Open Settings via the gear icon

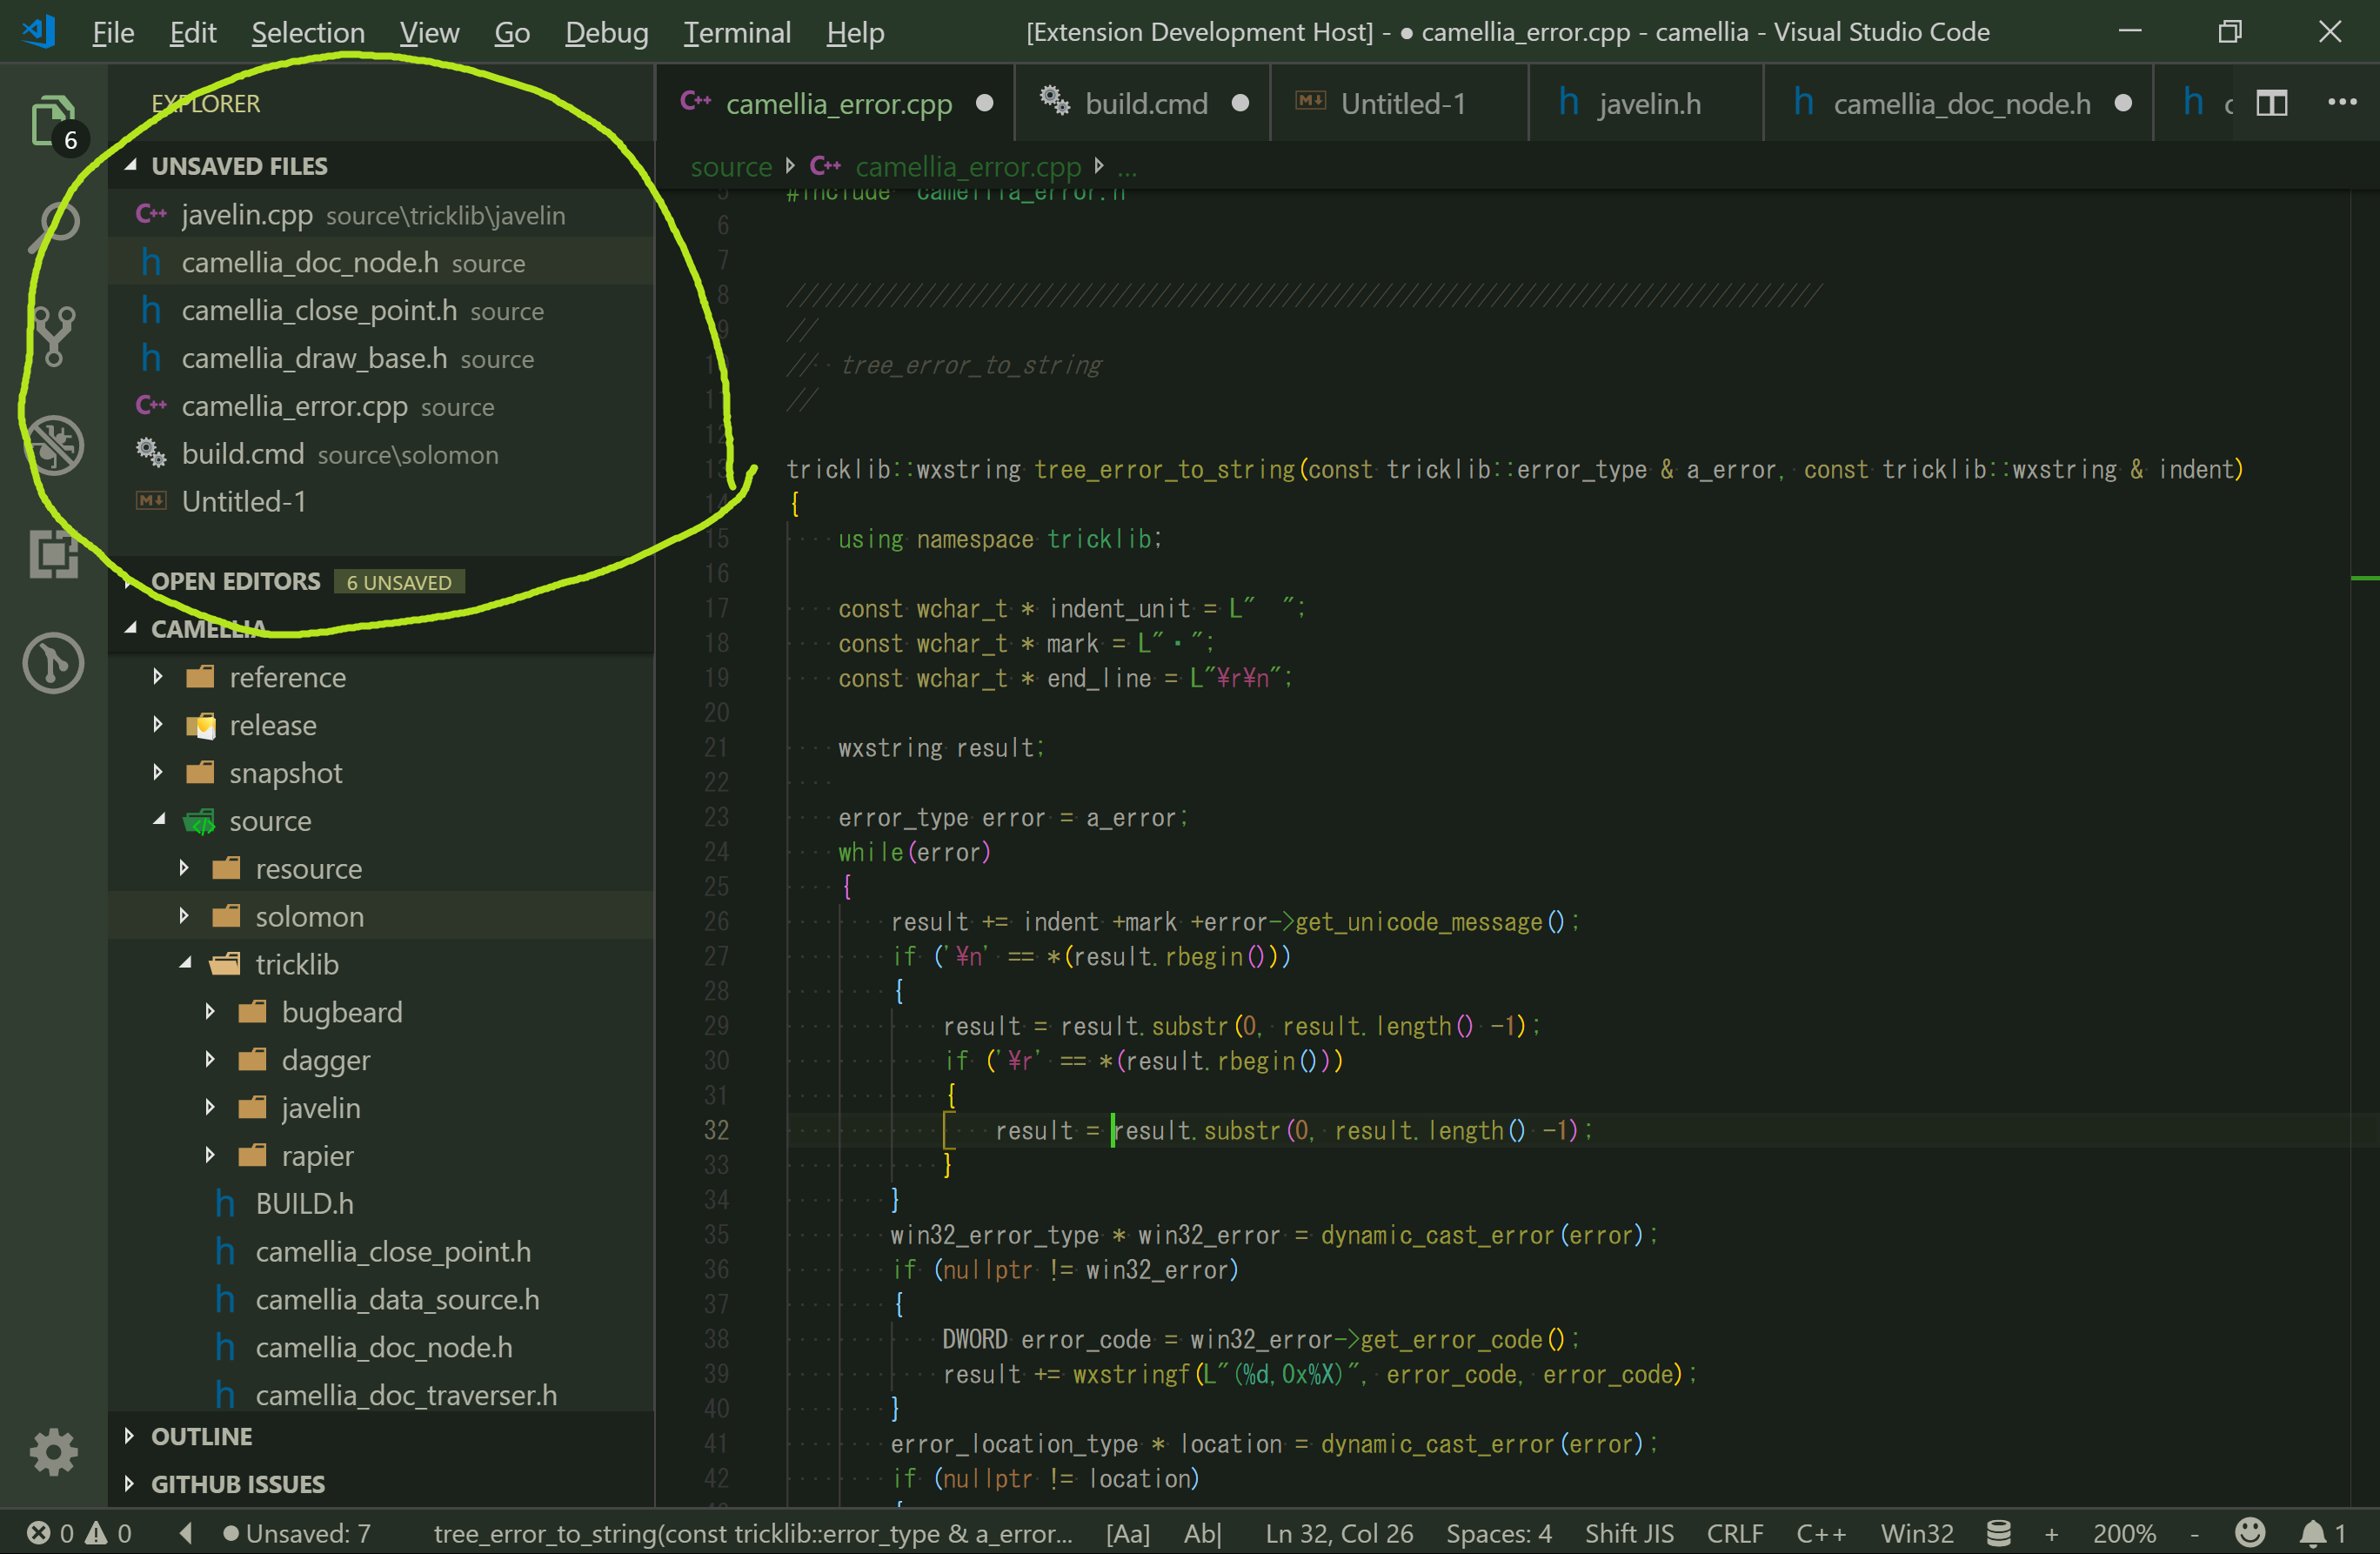pyautogui.click(x=53, y=1452)
